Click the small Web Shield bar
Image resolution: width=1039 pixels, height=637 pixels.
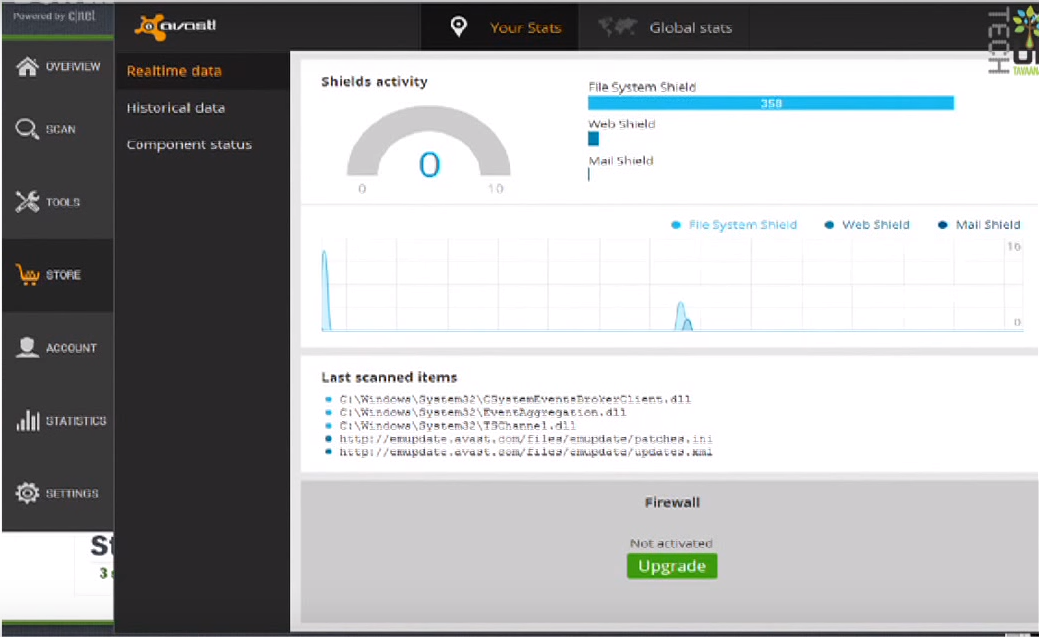(x=593, y=139)
